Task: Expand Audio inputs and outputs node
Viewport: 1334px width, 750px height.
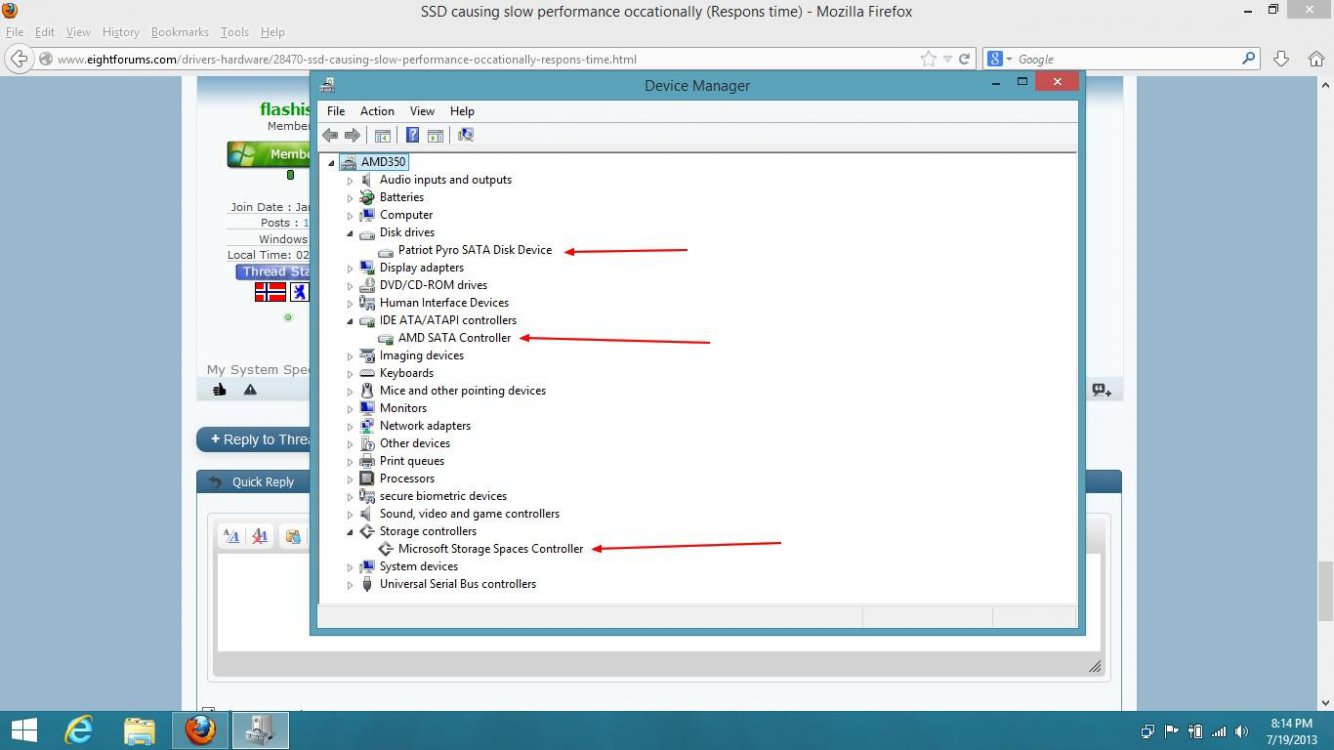Action: (x=350, y=180)
